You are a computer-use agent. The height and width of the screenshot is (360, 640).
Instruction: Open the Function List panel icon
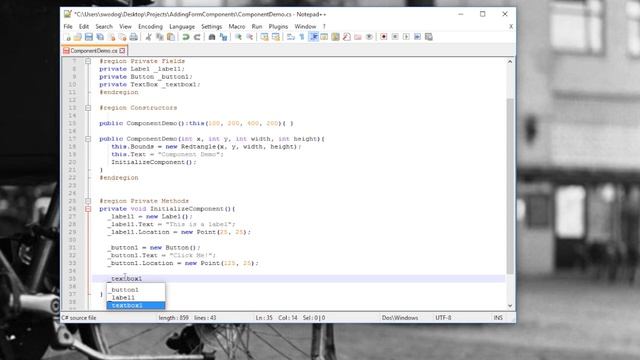pos(347,37)
